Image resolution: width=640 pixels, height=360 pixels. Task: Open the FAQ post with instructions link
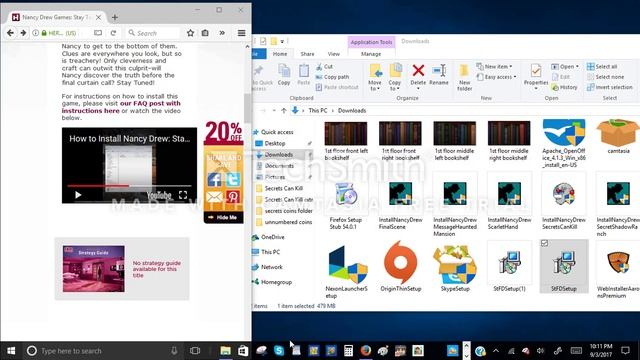pyautogui.click(x=121, y=107)
